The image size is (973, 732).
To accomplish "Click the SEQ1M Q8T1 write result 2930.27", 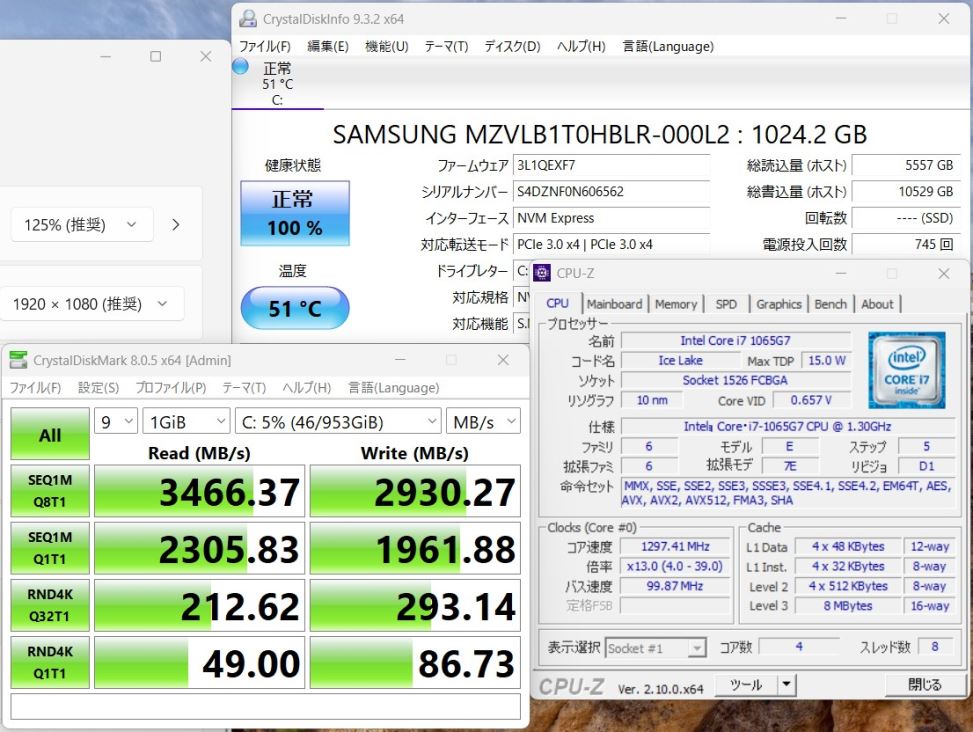I will pyautogui.click(x=415, y=491).
